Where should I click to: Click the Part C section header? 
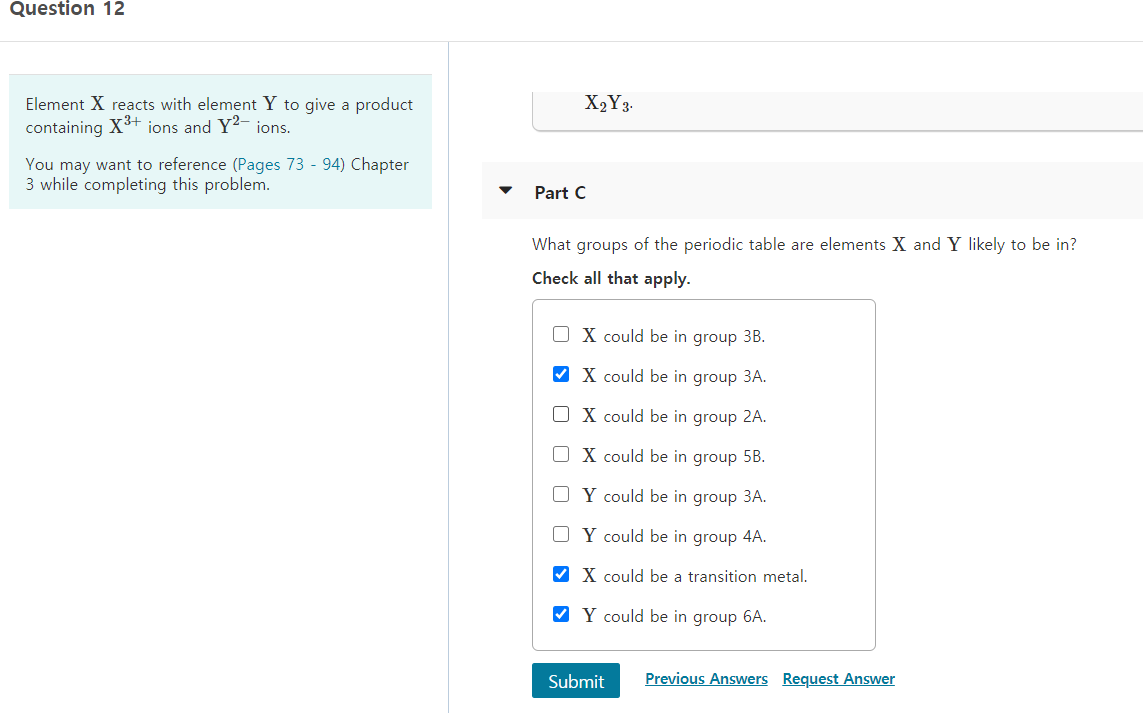[x=560, y=192]
